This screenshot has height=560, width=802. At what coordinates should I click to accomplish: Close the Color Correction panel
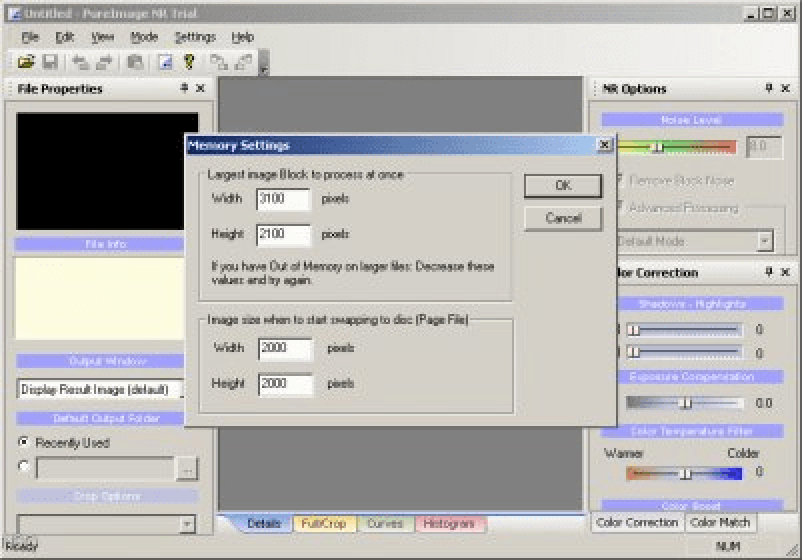(786, 272)
